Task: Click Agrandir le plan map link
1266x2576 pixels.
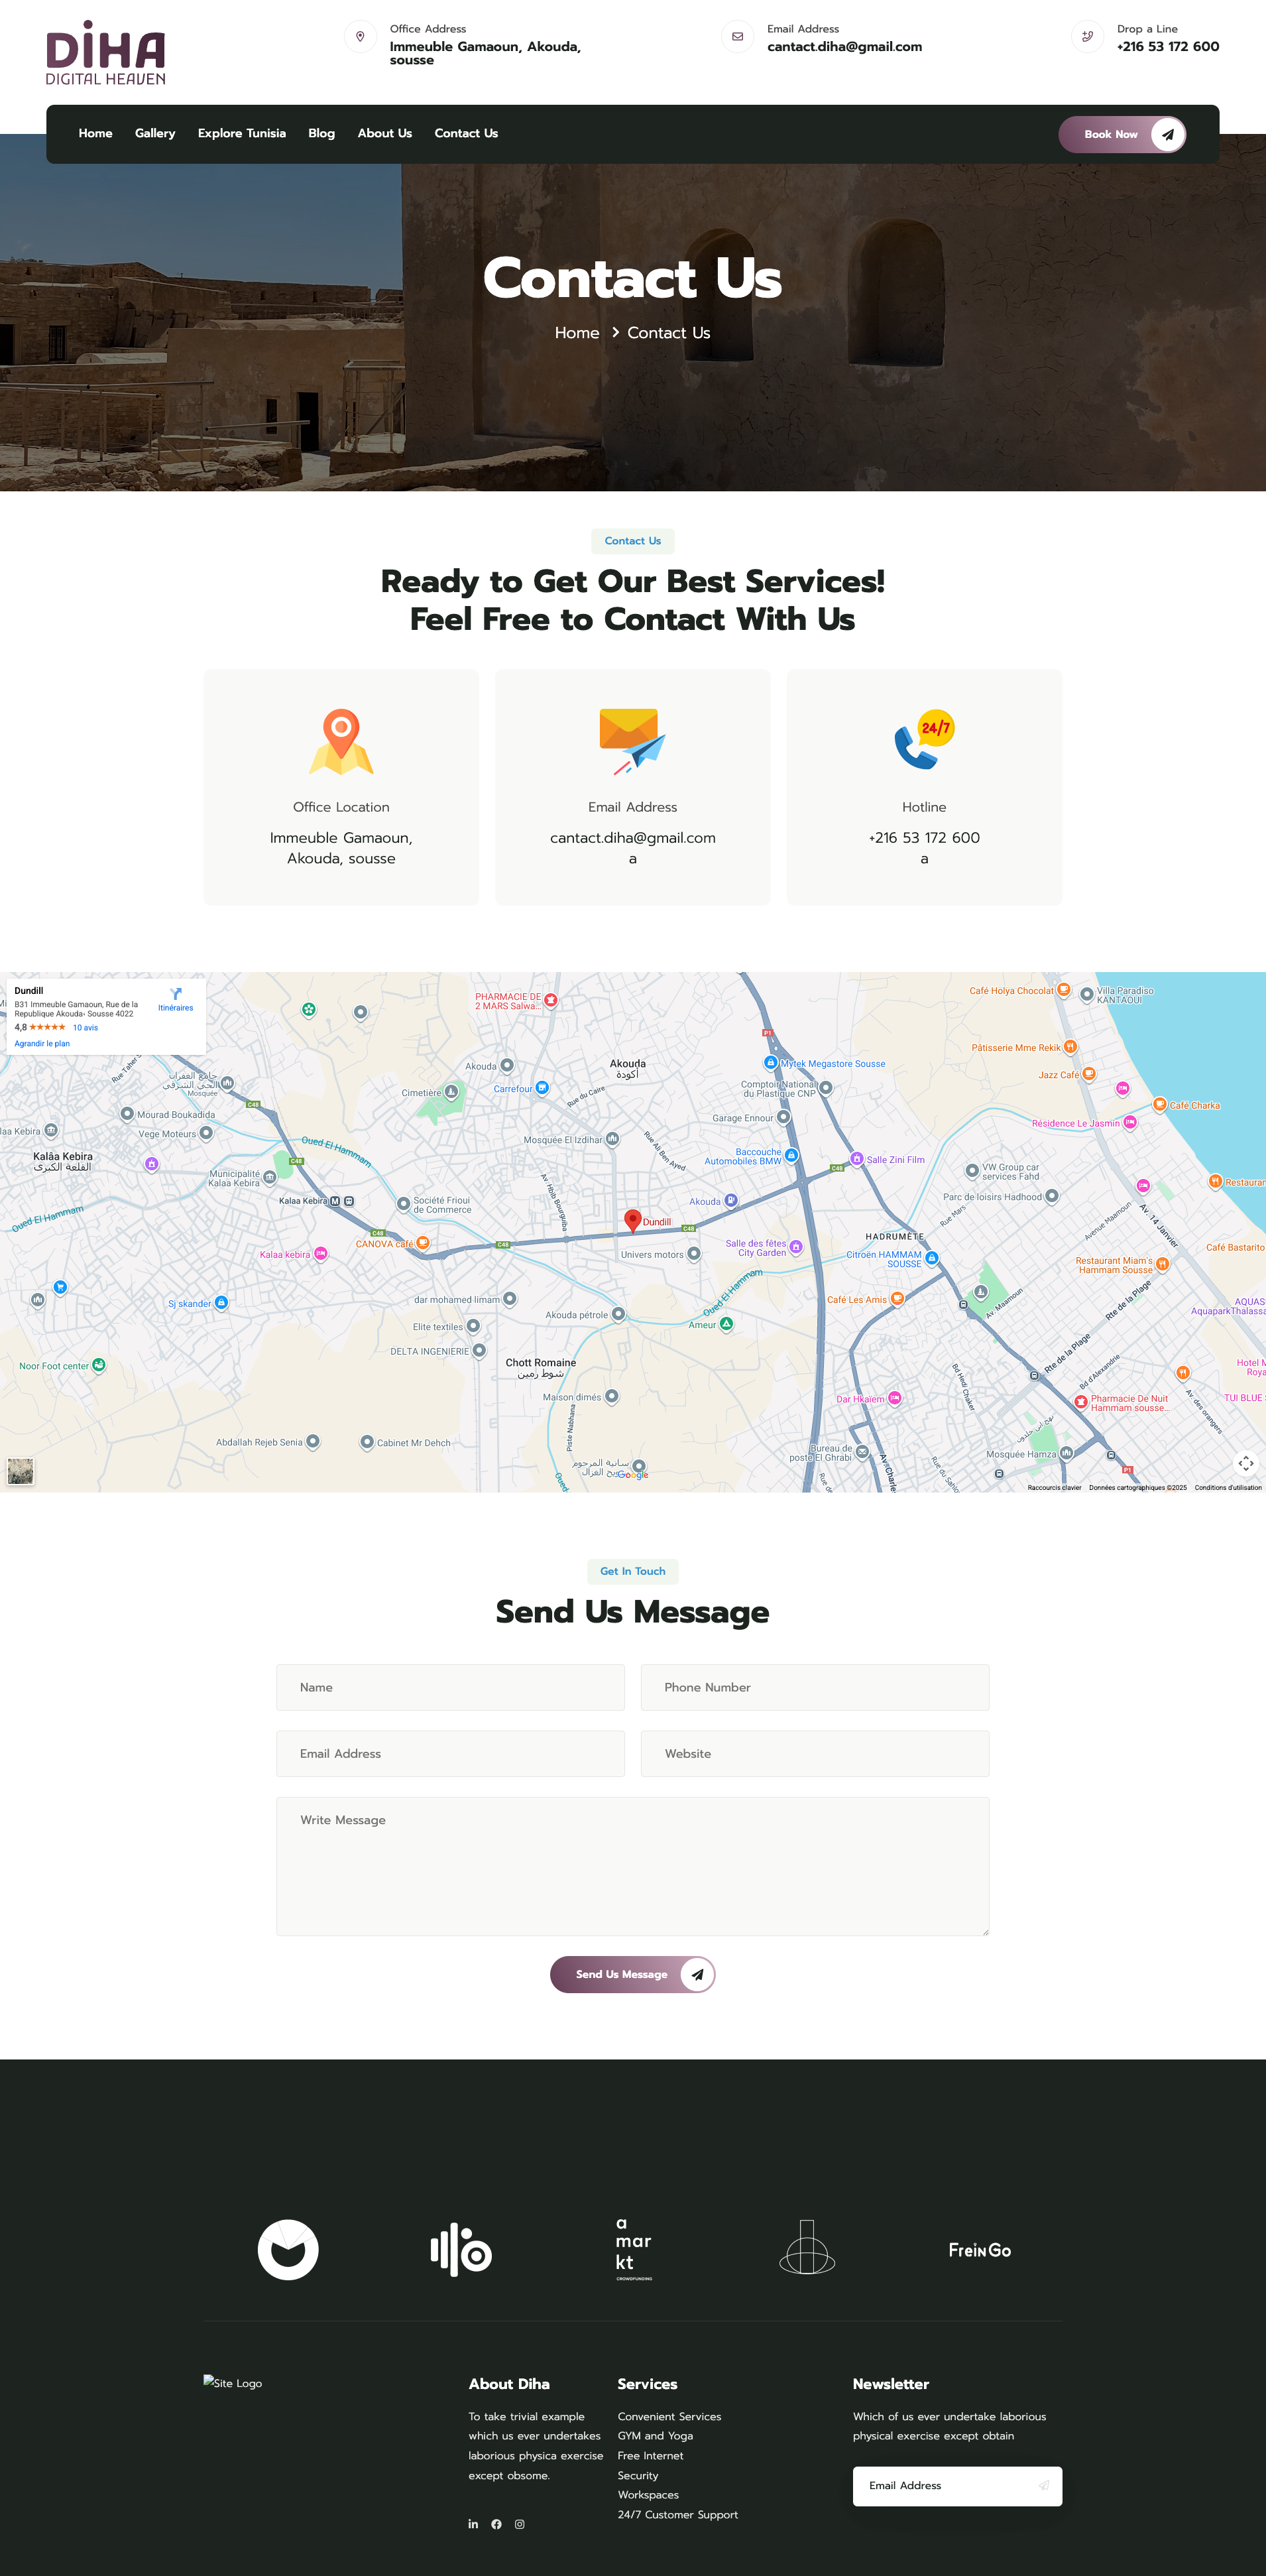Action: click(42, 1043)
